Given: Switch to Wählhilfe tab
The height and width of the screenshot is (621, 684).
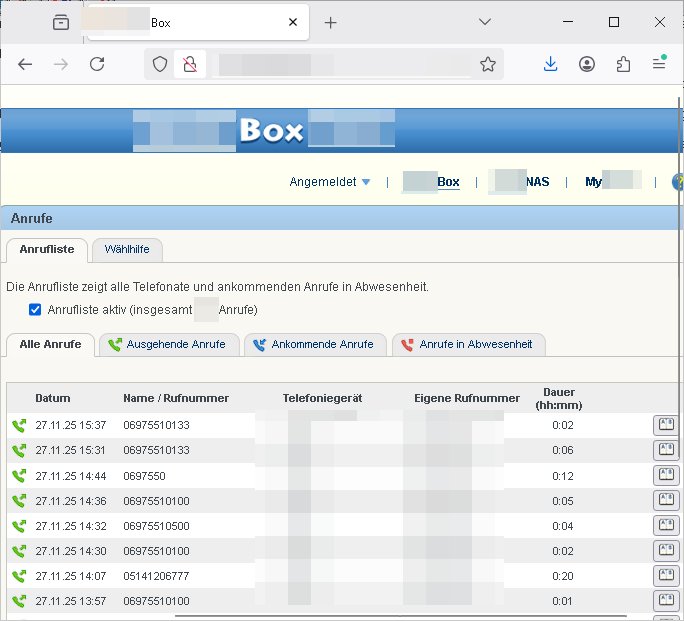Looking at the screenshot, I should coord(127,249).
